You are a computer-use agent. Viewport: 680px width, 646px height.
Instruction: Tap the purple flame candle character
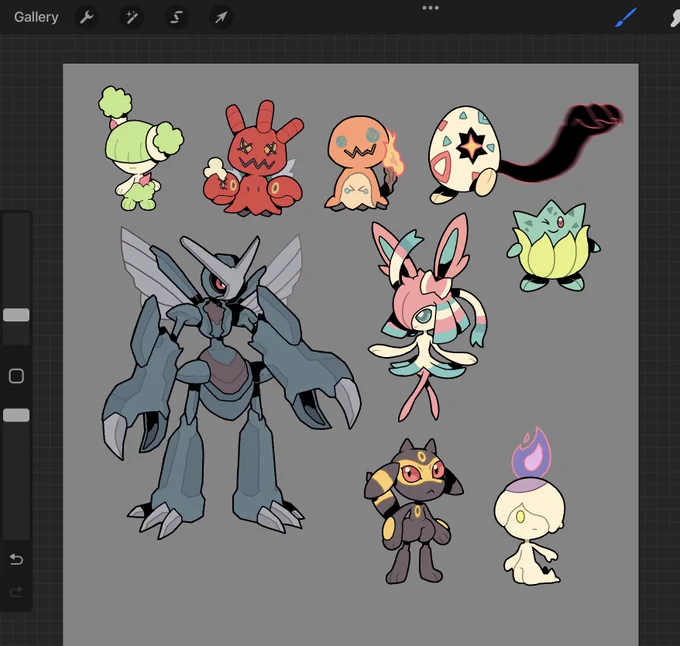(530, 507)
